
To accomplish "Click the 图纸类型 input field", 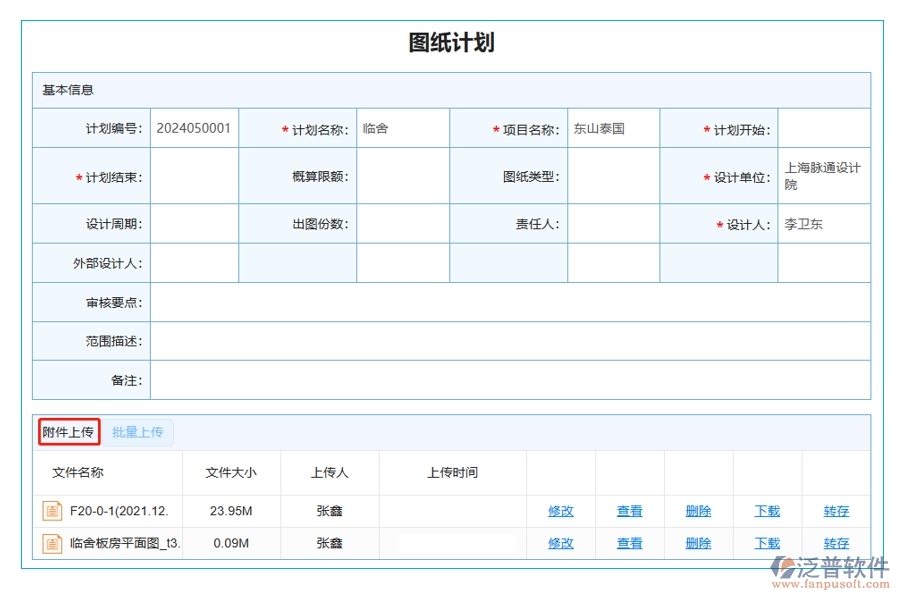I will click(613, 175).
